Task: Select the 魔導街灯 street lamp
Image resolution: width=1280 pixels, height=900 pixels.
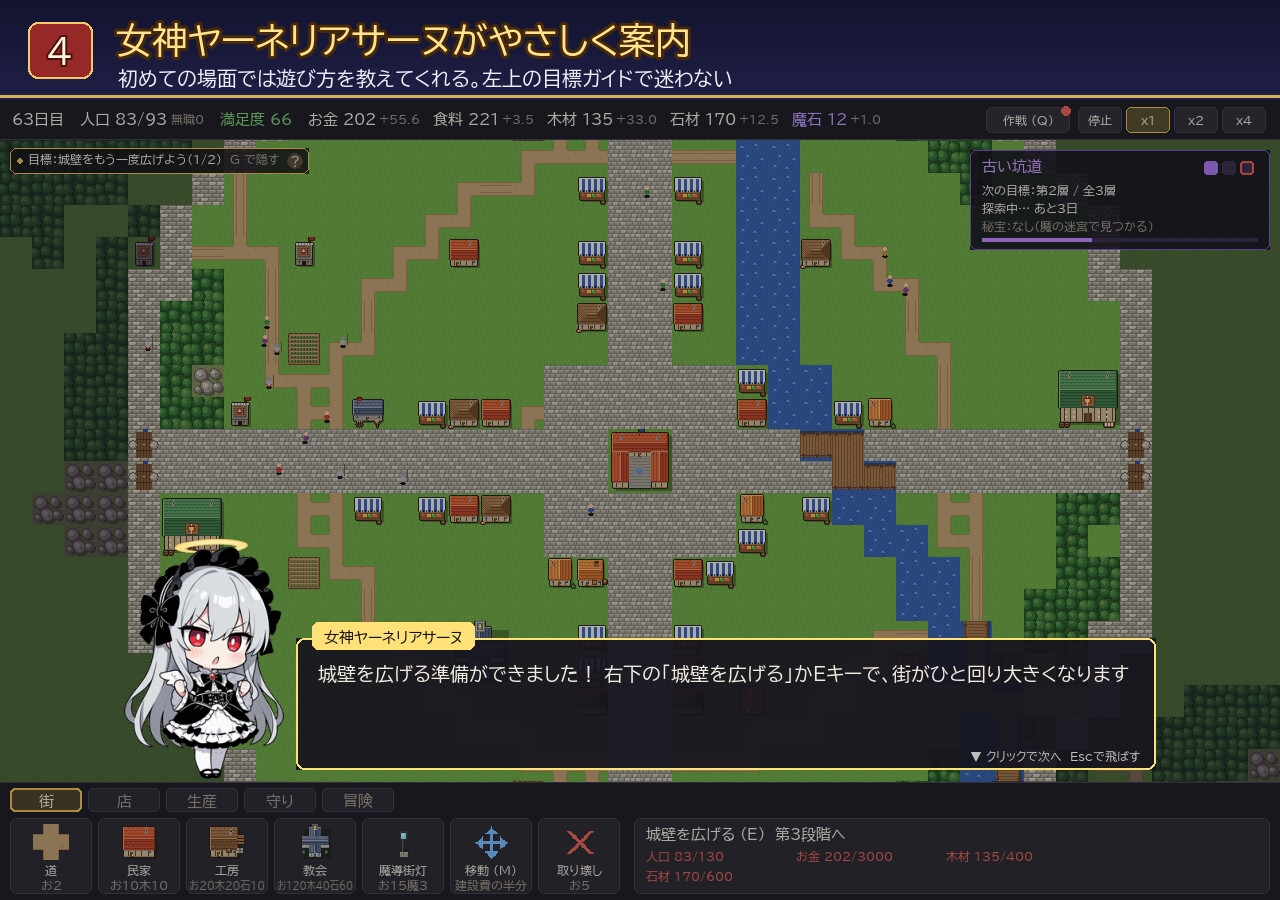Action: [x=403, y=856]
